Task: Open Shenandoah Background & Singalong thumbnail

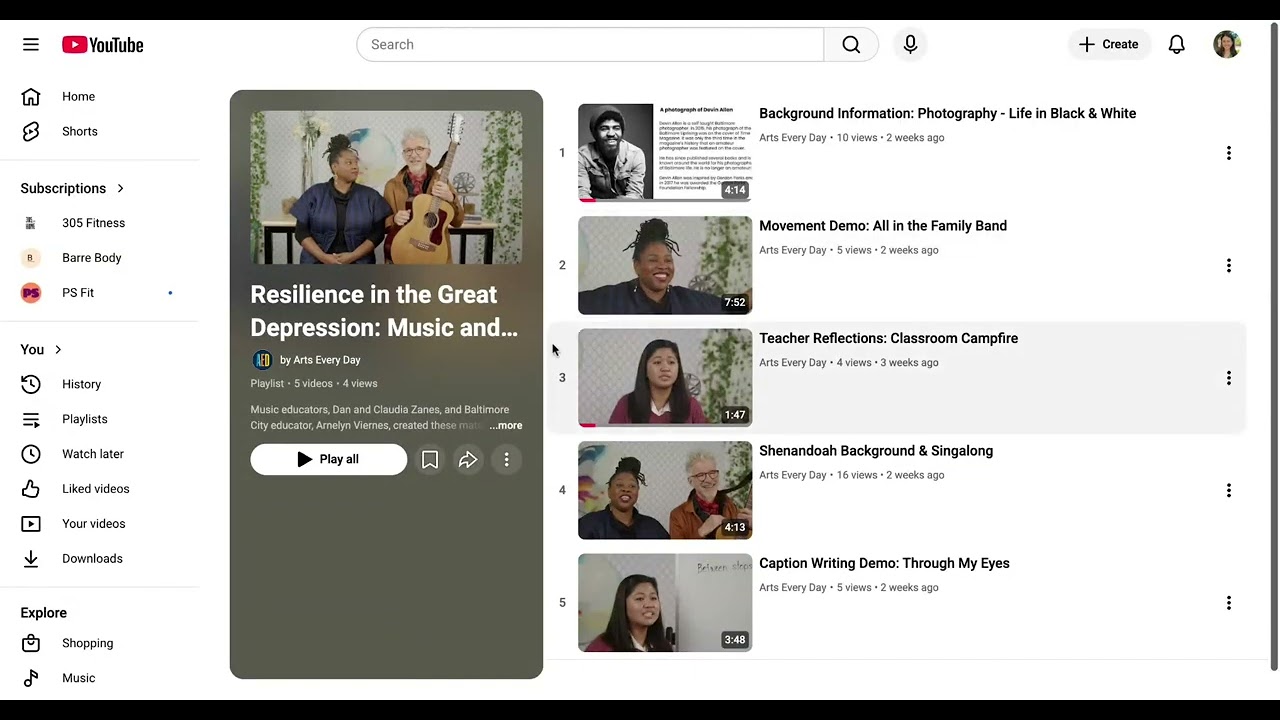Action: (x=665, y=490)
